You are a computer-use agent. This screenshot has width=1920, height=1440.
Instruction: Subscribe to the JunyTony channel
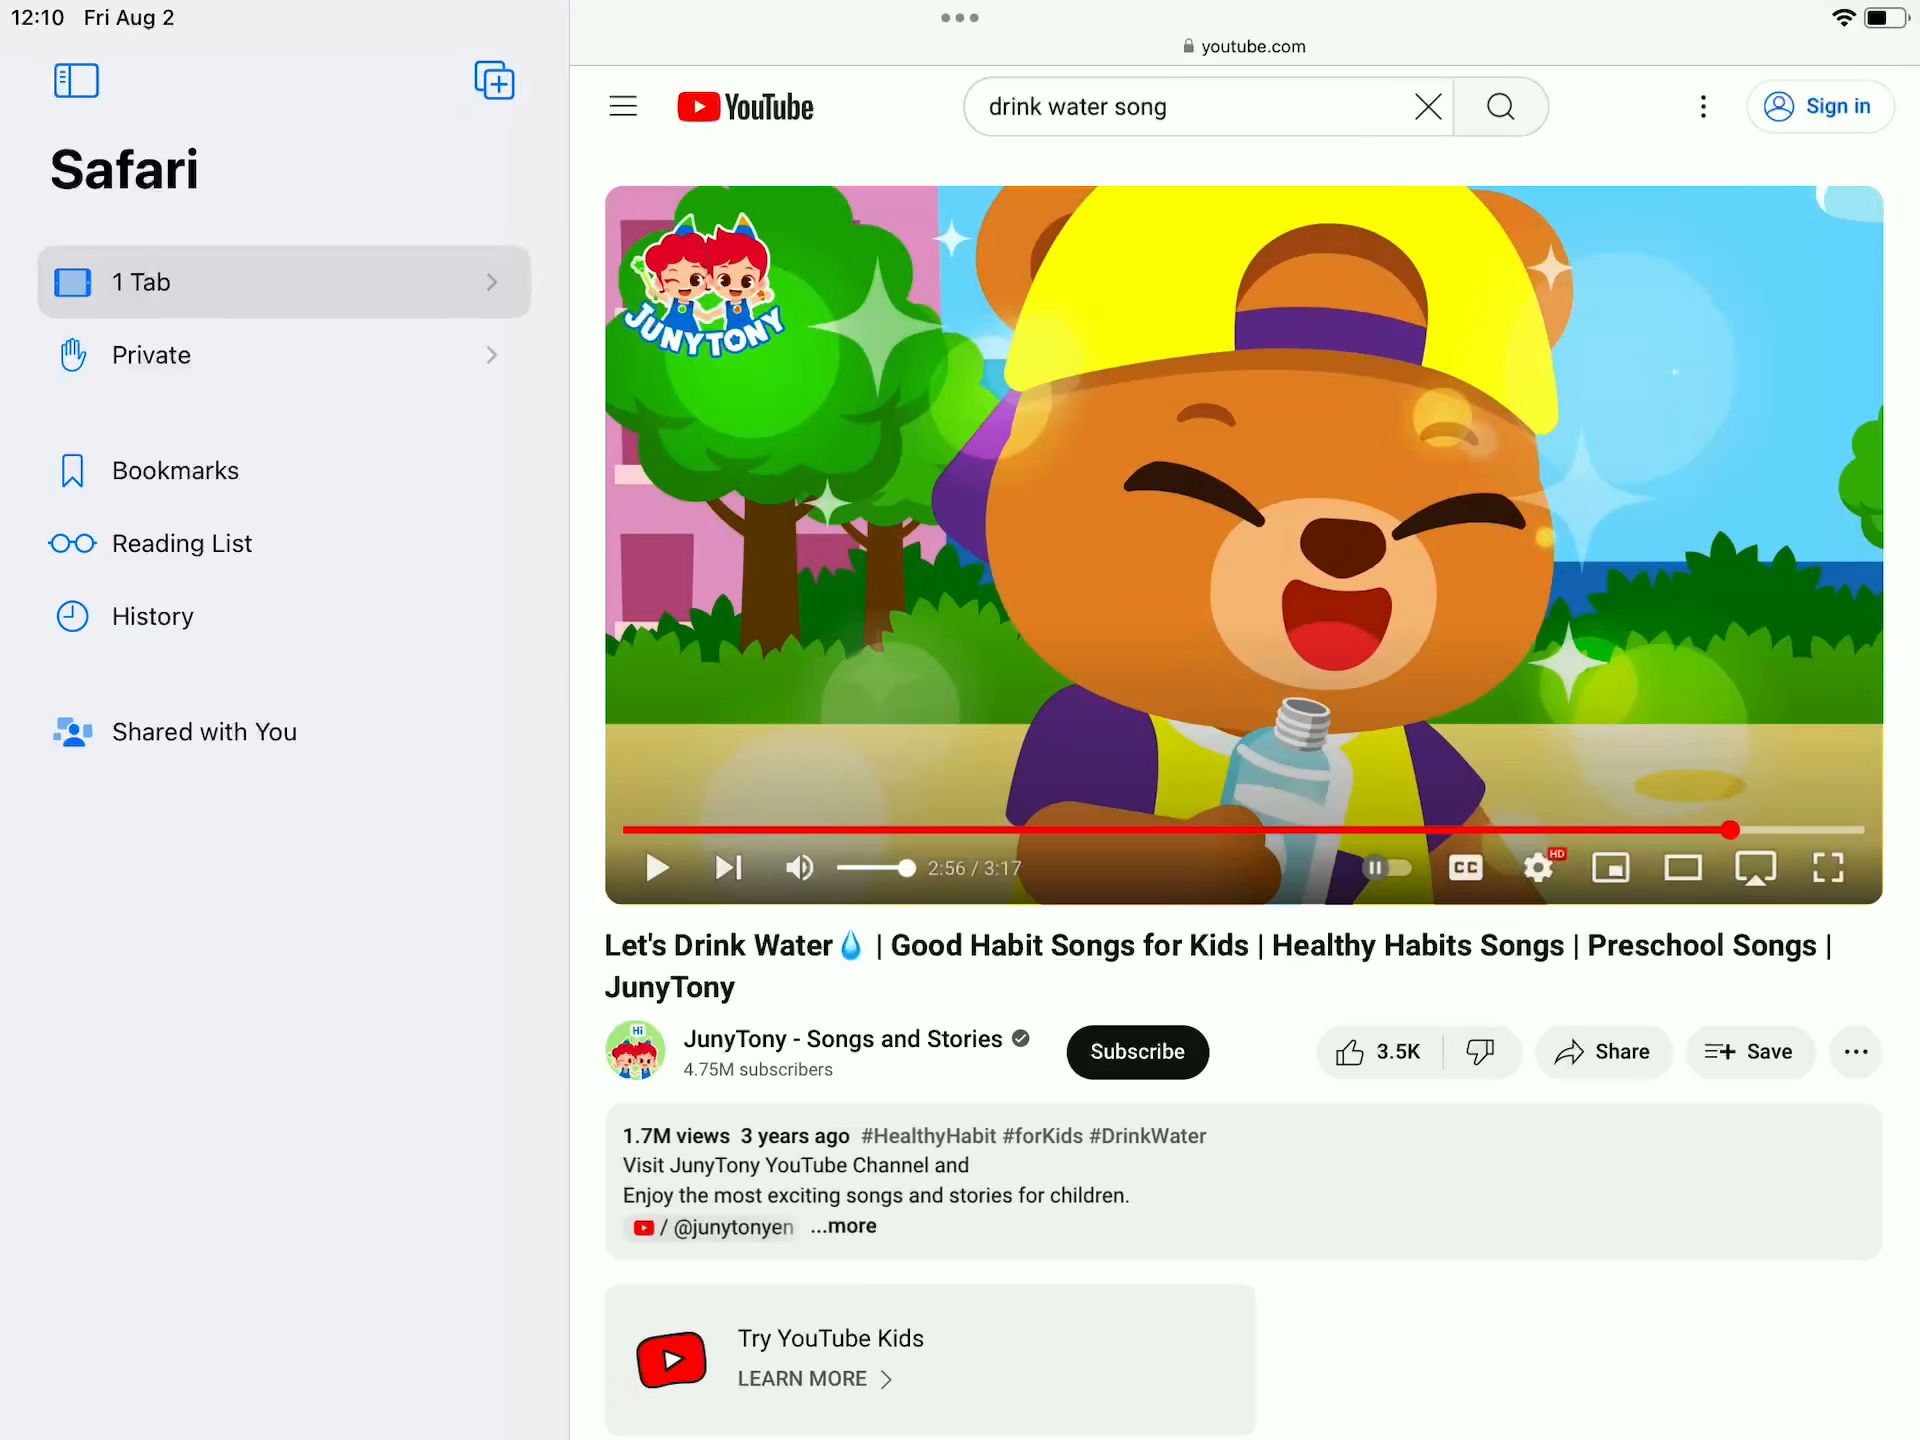pyautogui.click(x=1137, y=1052)
